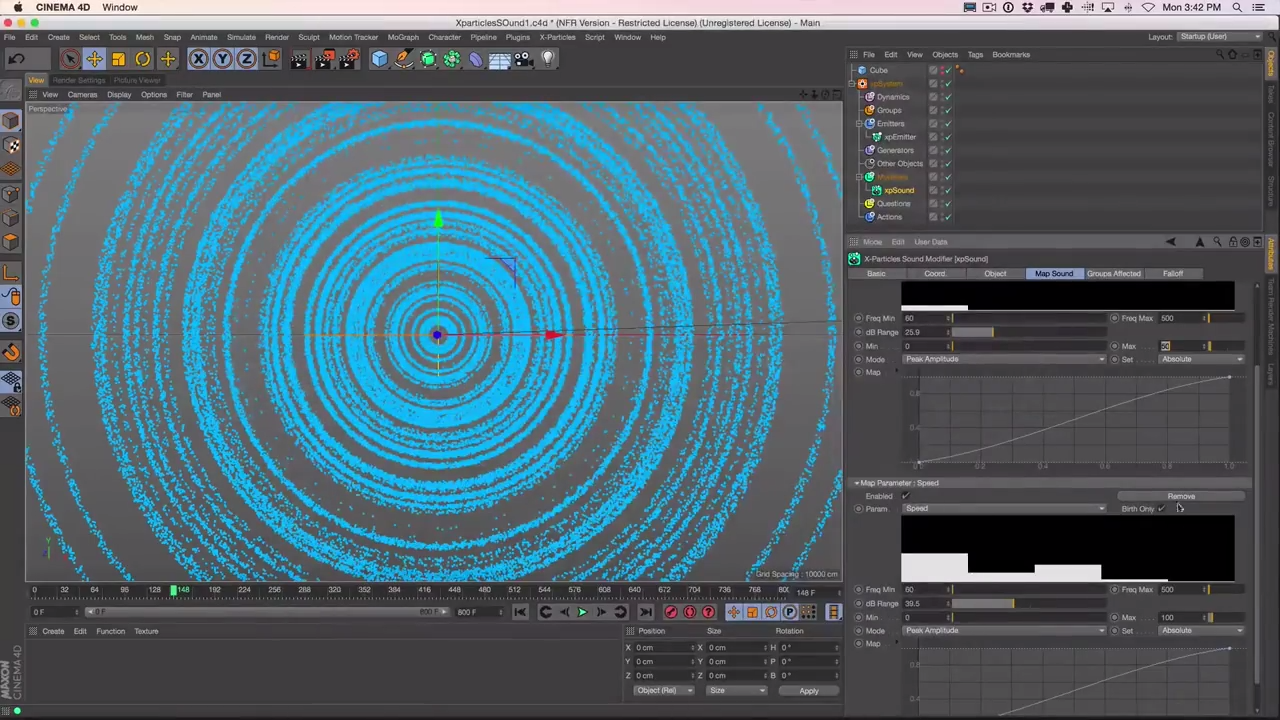This screenshot has height=720, width=1280.
Task: Click the timeline playhead at frame 148
Action: click(x=174, y=592)
